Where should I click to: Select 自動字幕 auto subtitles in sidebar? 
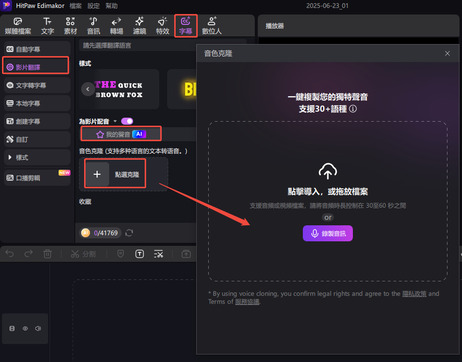[x=37, y=49]
